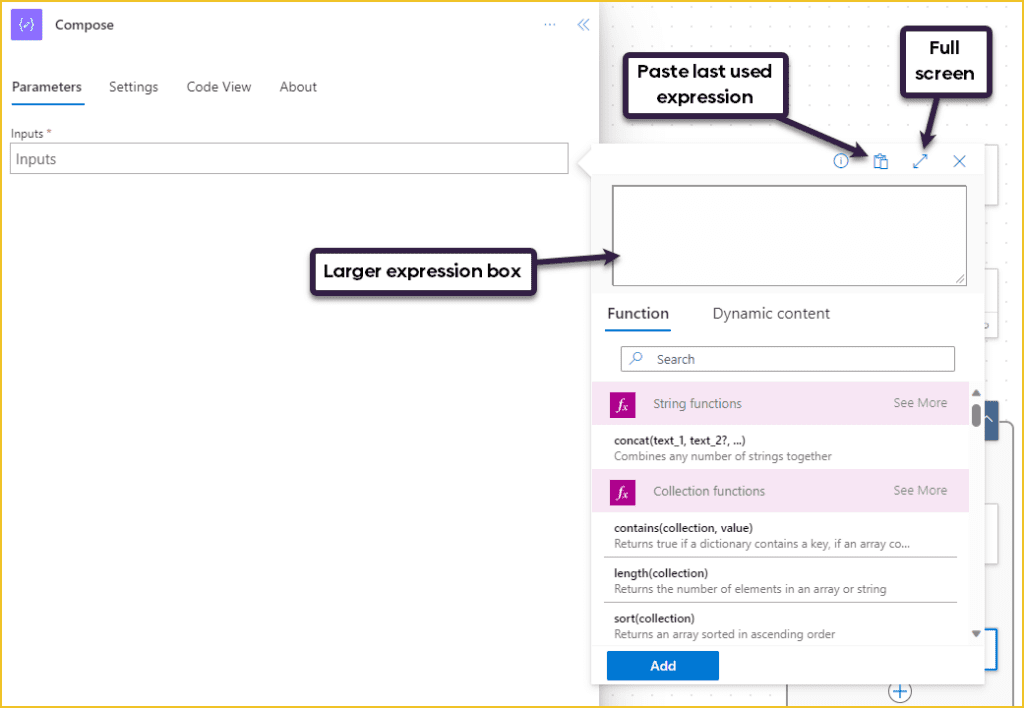The image size is (1024, 708).
Task: Open the expression editor in full screen
Action: 920,160
